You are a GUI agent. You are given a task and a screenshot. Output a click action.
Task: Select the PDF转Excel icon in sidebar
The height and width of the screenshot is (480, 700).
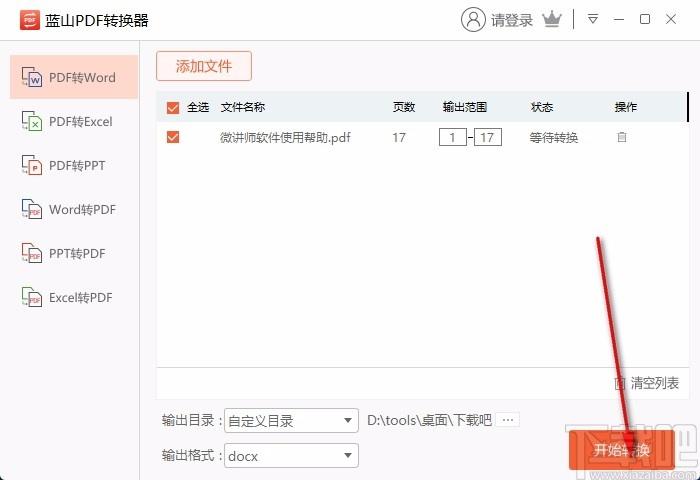point(33,122)
